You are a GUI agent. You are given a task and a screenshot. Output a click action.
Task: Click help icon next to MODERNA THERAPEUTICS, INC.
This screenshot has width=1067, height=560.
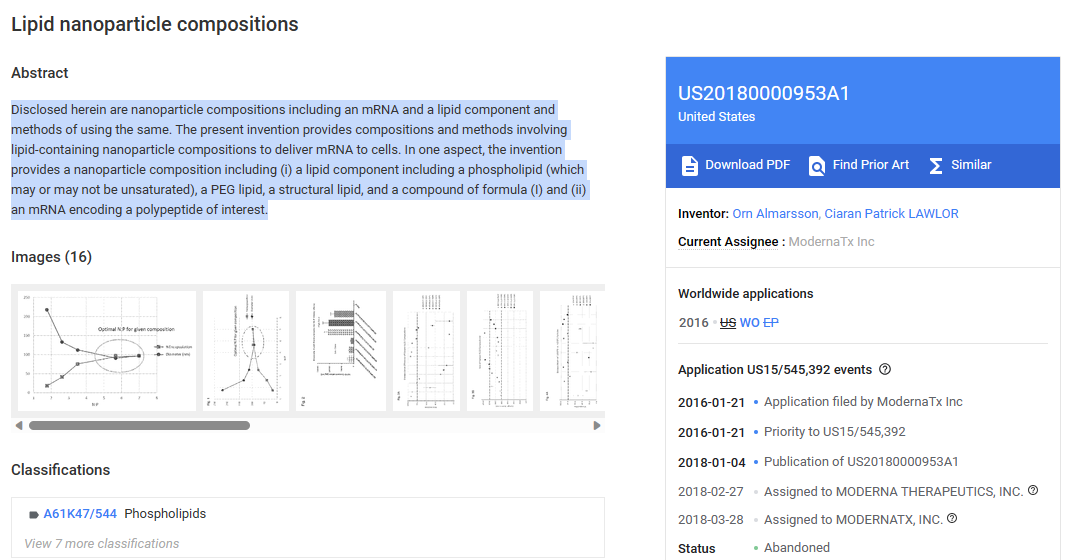pyautogui.click(x=1033, y=490)
